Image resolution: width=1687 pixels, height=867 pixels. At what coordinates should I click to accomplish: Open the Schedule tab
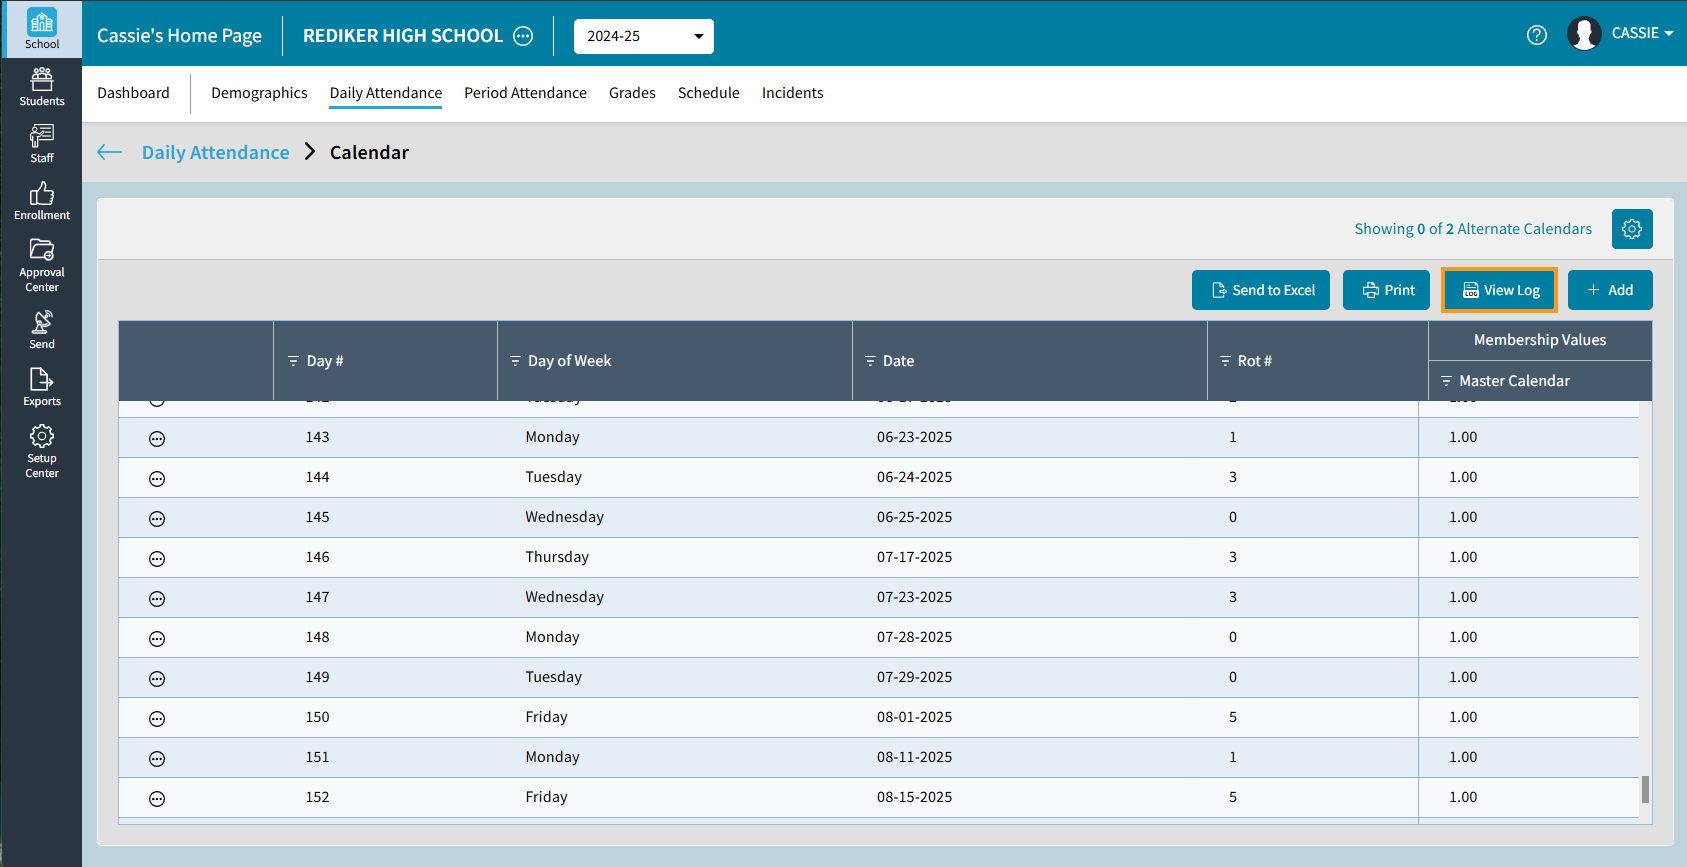[x=709, y=93]
